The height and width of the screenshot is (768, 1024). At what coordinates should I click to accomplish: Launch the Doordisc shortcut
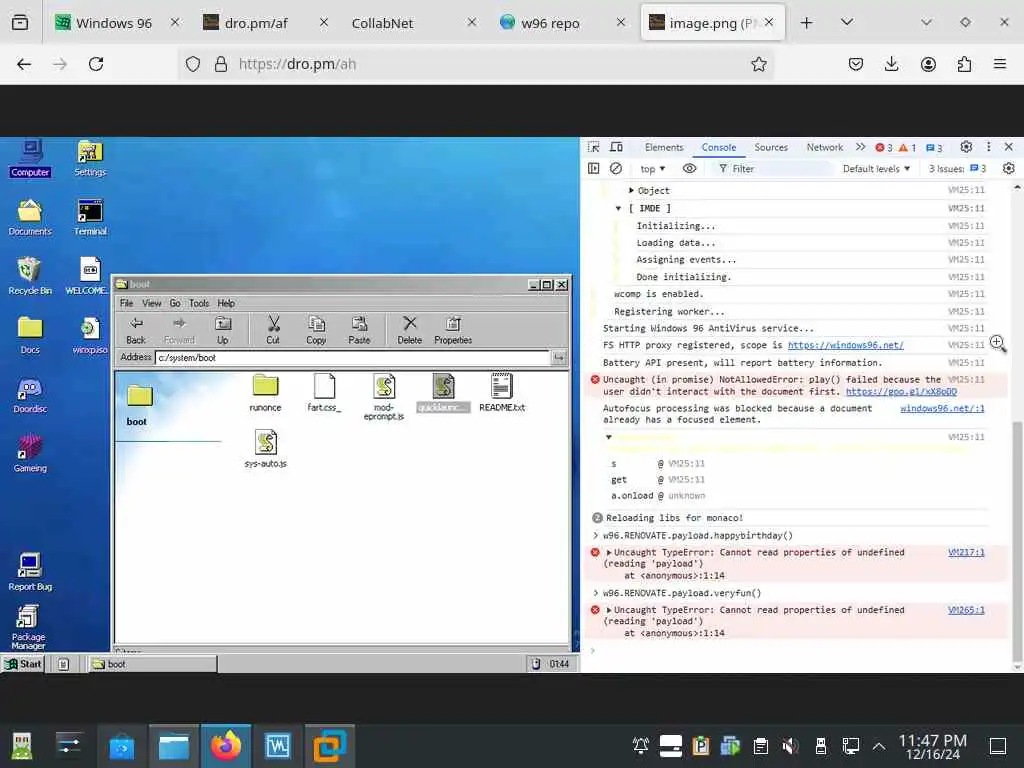(30, 395)
